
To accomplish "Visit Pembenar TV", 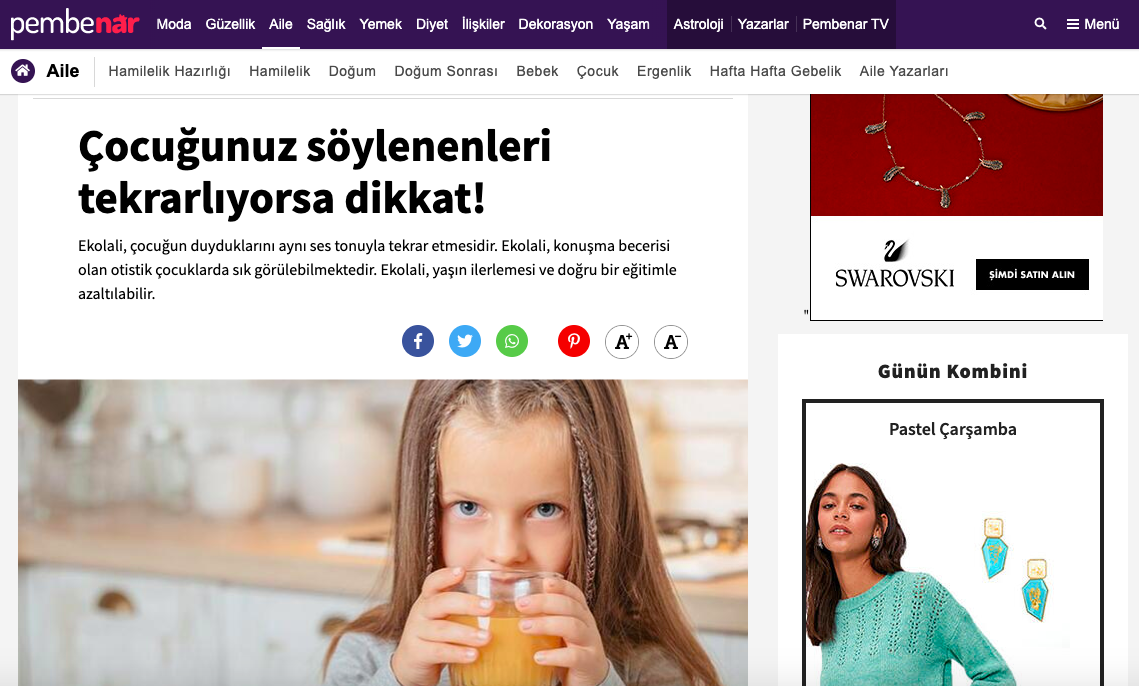I will click(x=846, y=24).
